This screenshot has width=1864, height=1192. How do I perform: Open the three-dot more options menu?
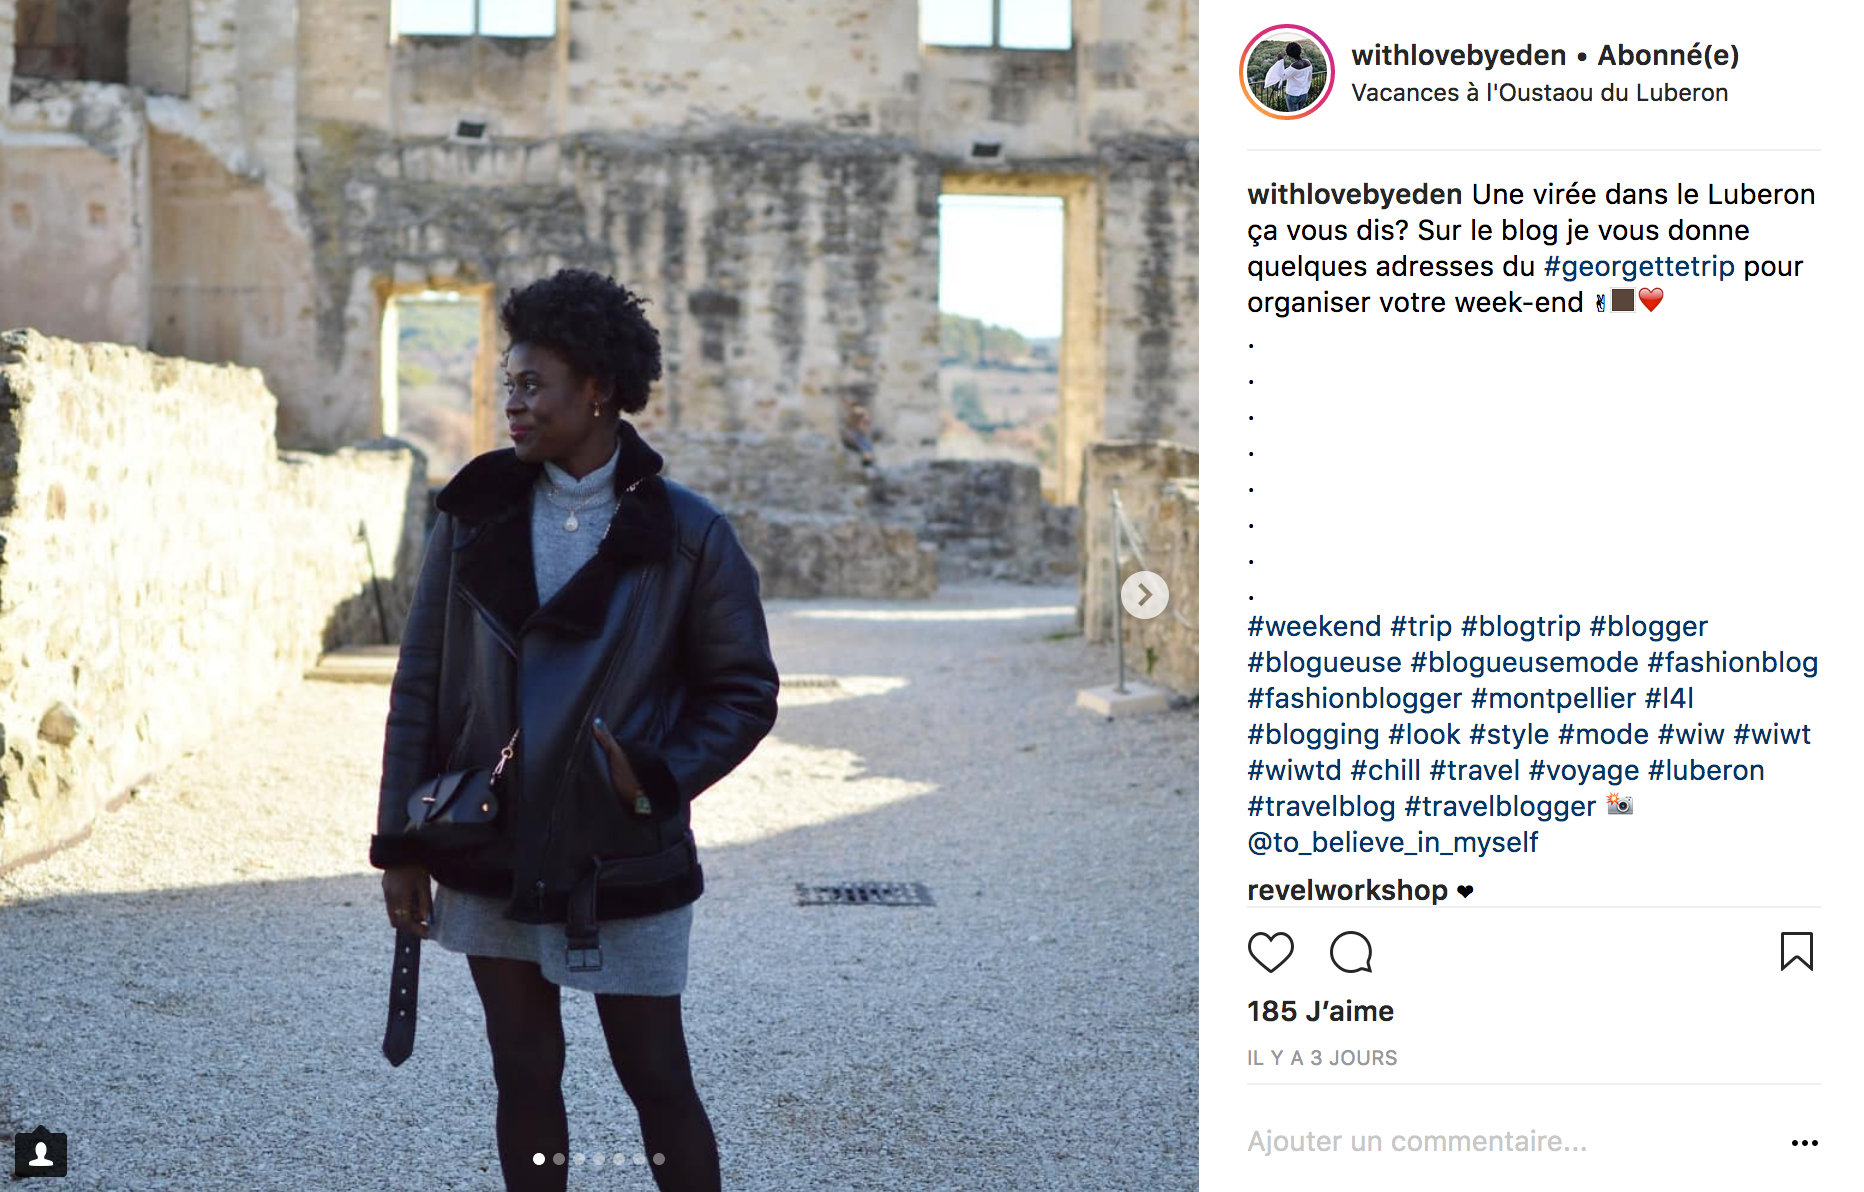point(1804,1142)
